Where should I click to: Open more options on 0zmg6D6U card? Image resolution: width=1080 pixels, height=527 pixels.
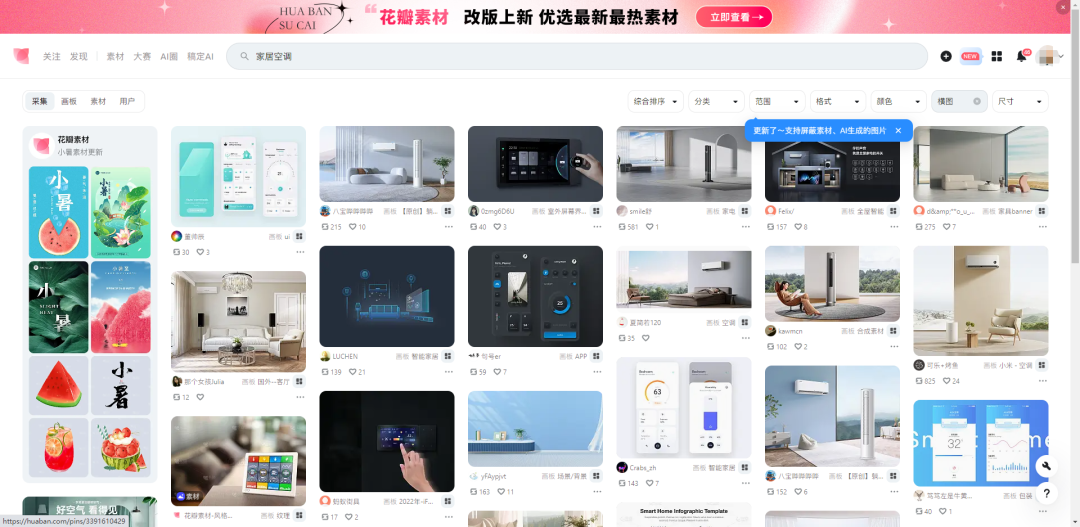(597, 227)
